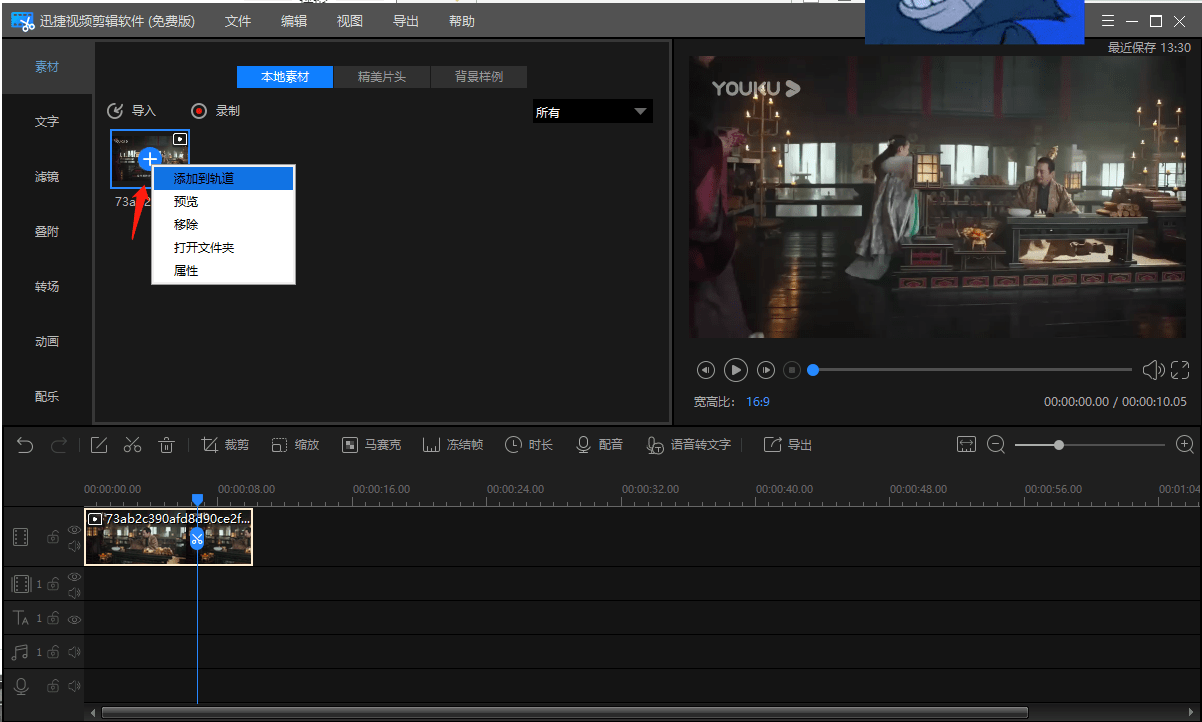Select the 缩放 zoom tool
Screen dimensions: 1202x722
point(295,445)
